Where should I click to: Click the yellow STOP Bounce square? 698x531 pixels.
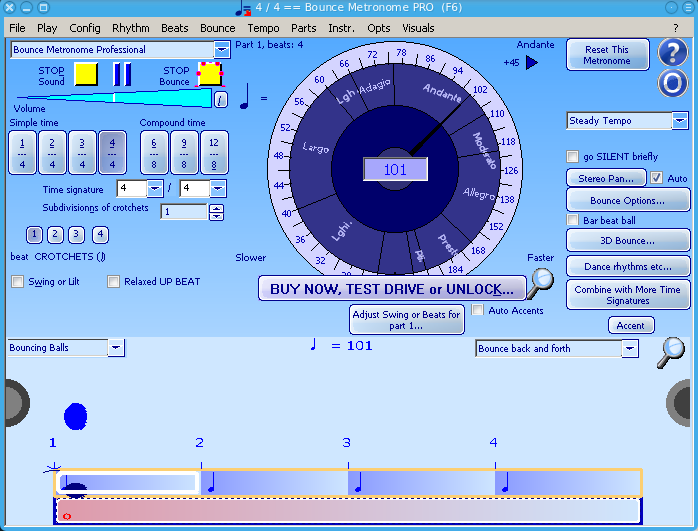[210, 74]
